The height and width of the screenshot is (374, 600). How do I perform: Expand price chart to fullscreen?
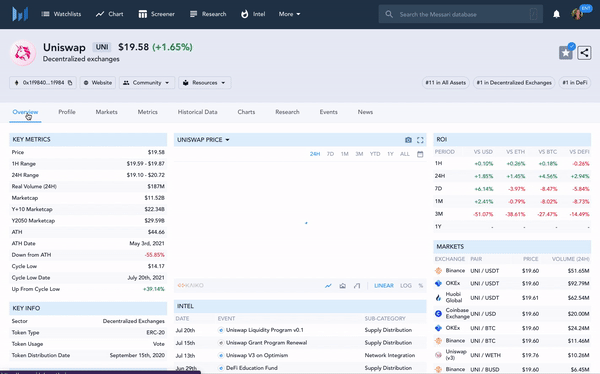tap(420, 140)
